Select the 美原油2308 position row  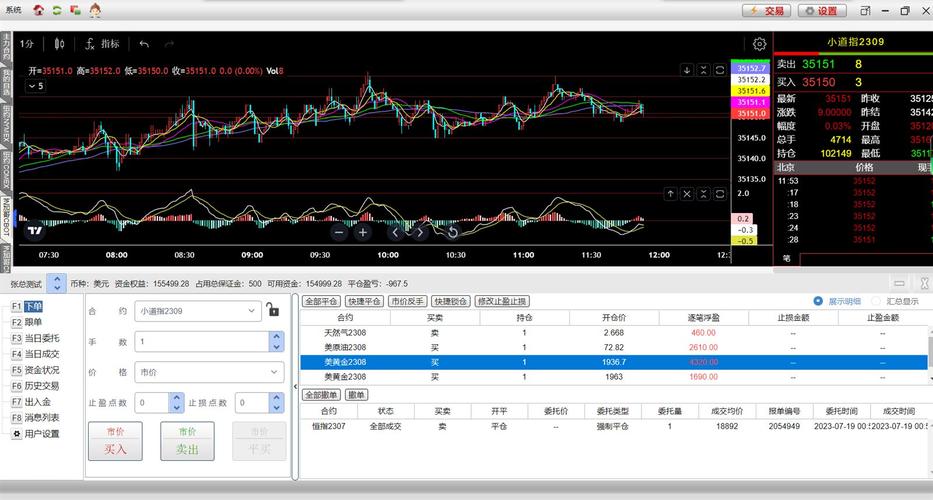(614, 348)
